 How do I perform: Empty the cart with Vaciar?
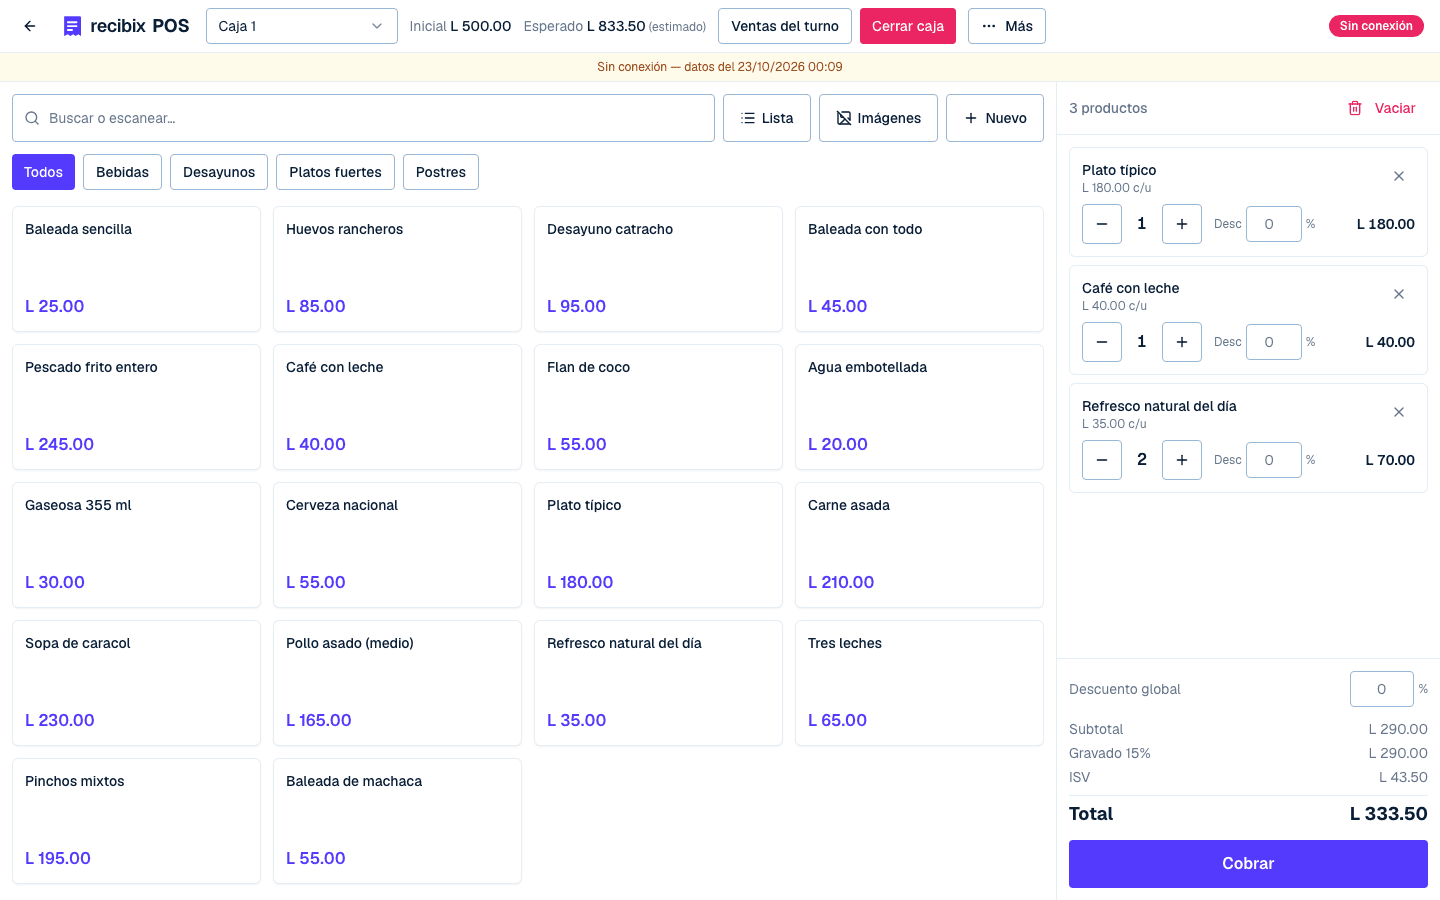1382,108
